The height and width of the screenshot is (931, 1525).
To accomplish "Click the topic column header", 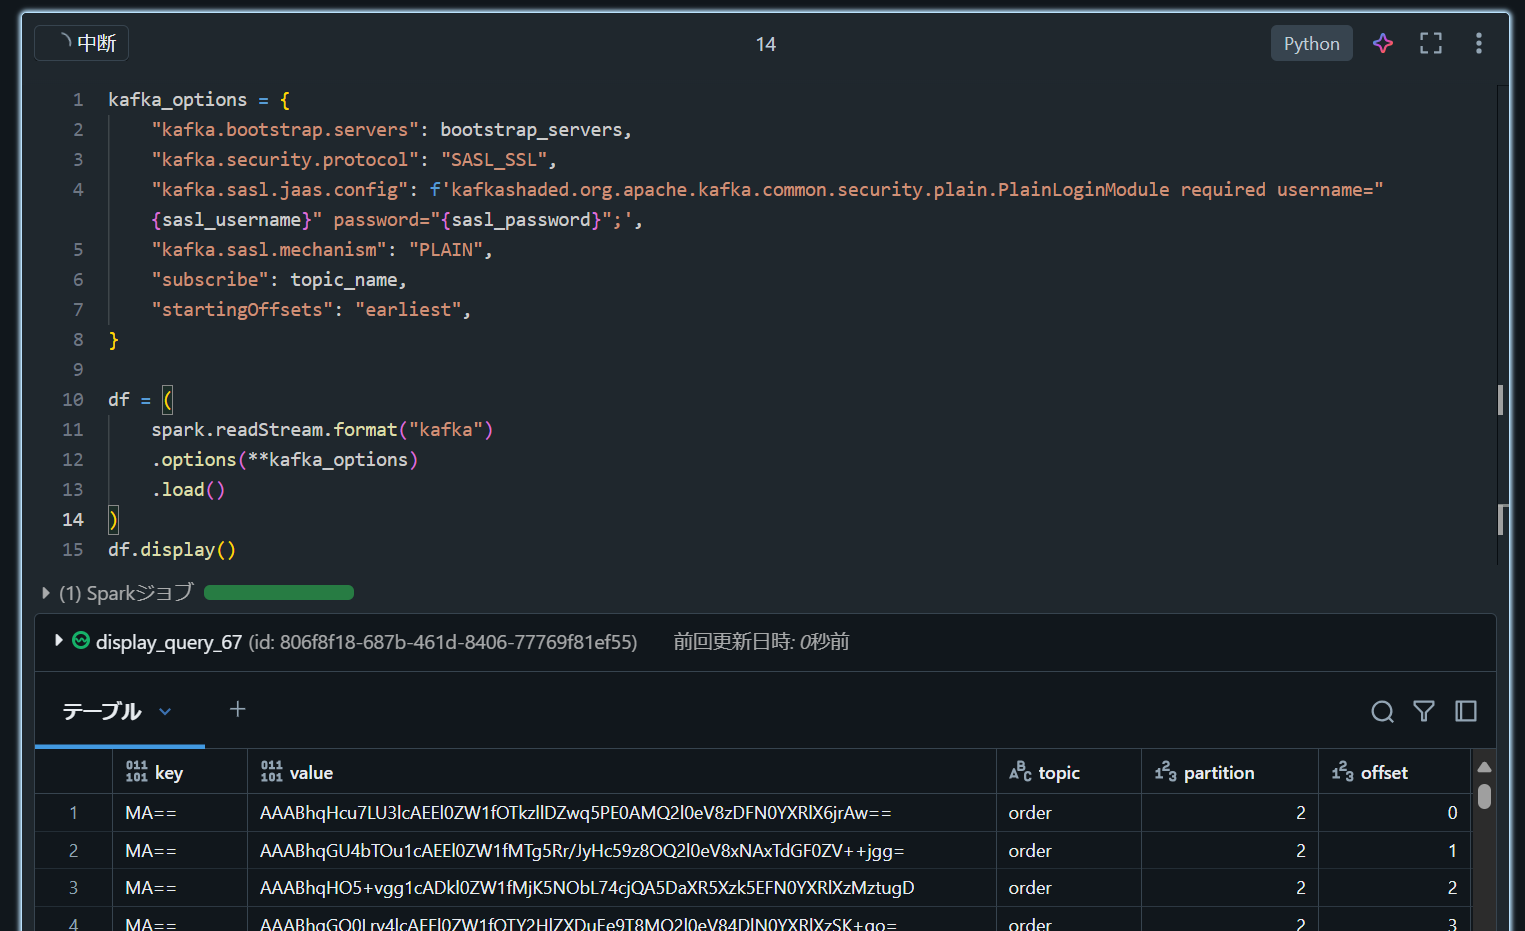I will pos(1068,772).
